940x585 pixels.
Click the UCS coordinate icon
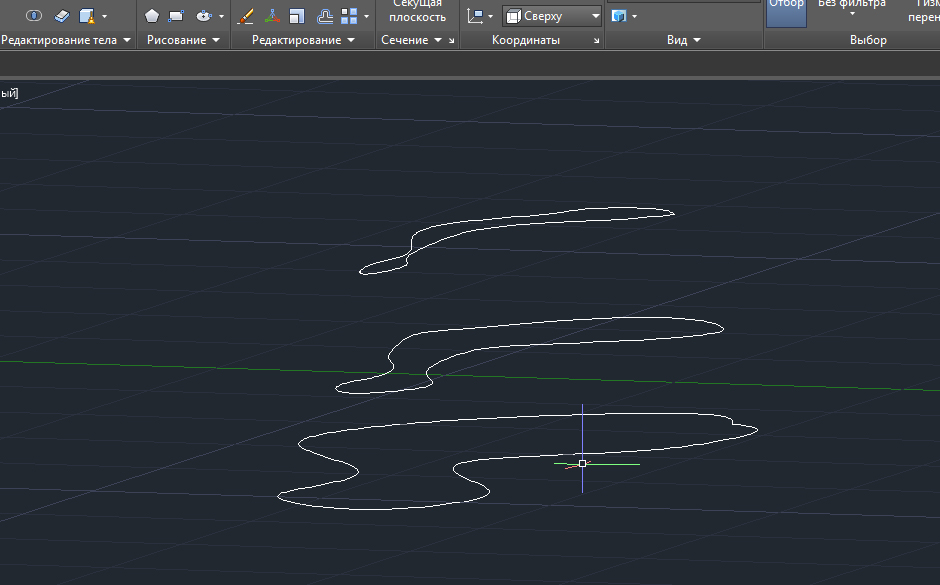[x=475, y=16]
